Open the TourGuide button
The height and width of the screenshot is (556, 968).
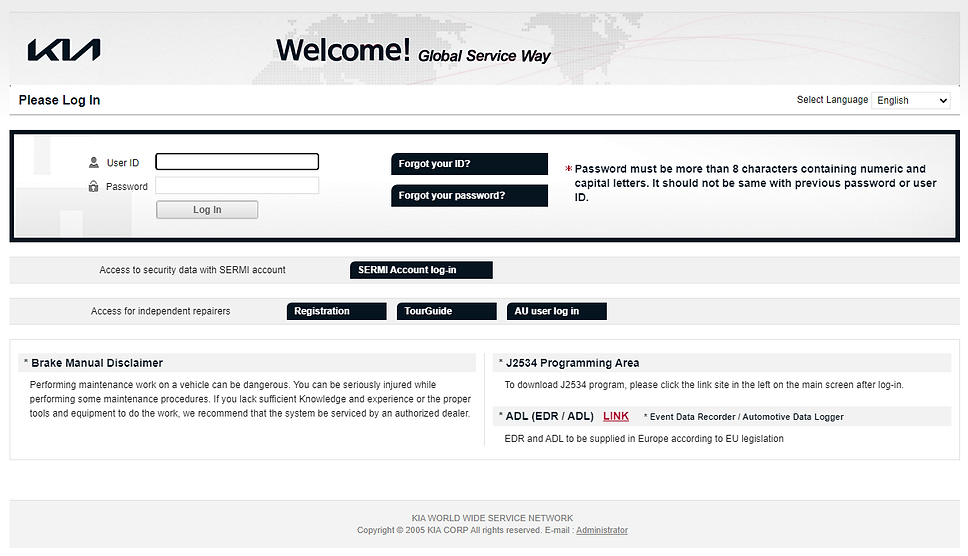pyautogui.click(x=446, y=311)
